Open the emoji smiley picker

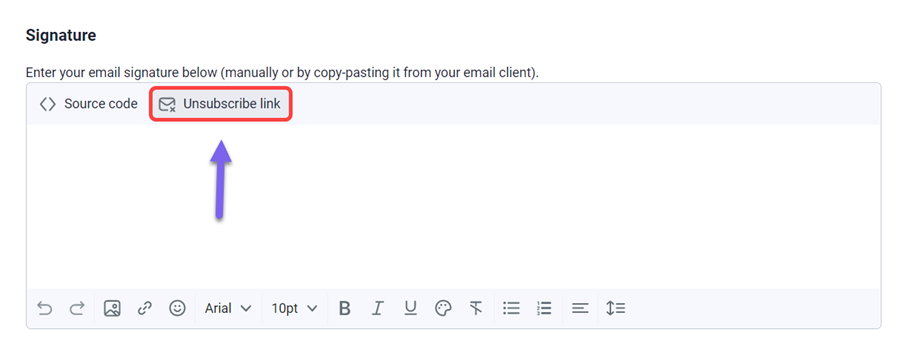click(x=177, y=308)
